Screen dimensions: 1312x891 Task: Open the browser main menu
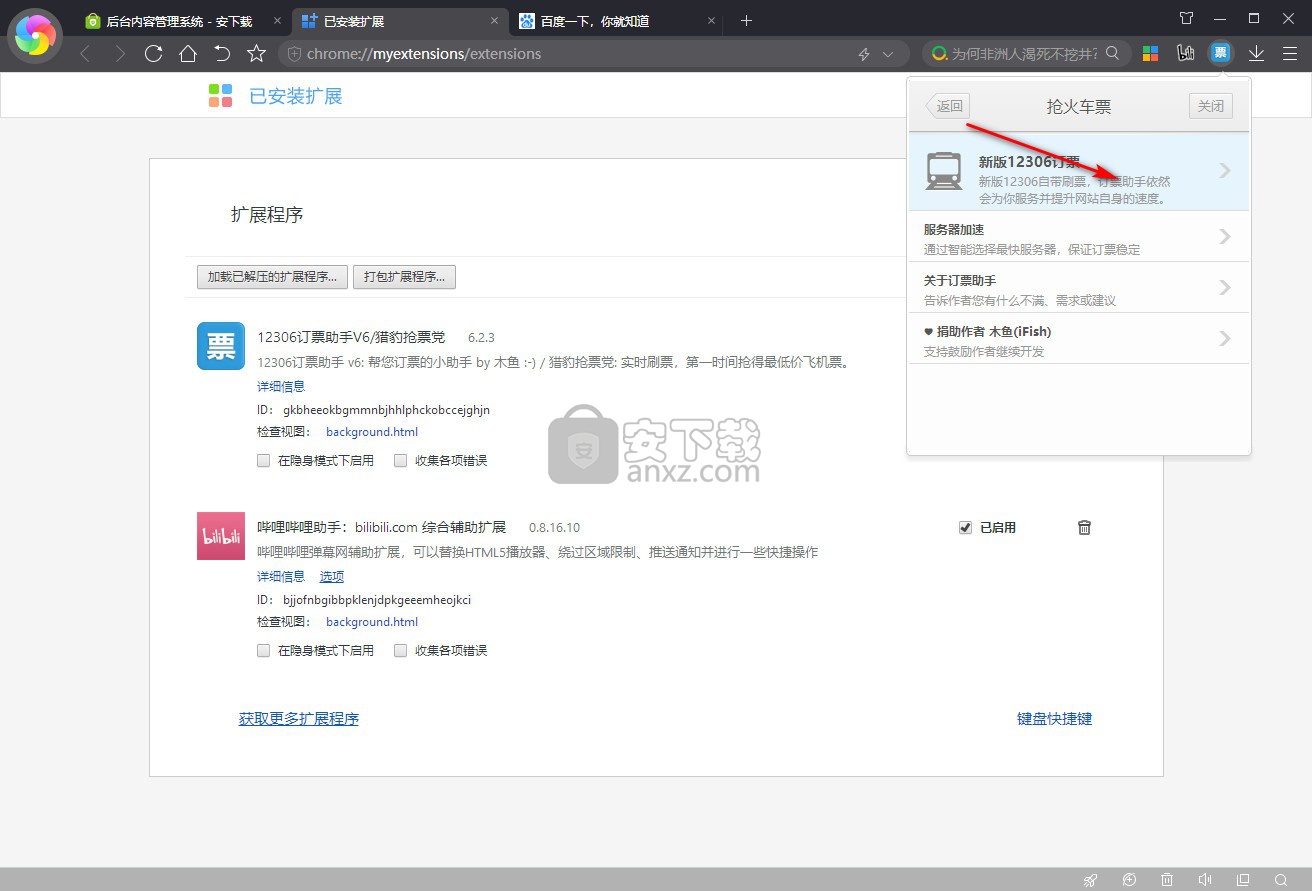[x=1290, y=54]
